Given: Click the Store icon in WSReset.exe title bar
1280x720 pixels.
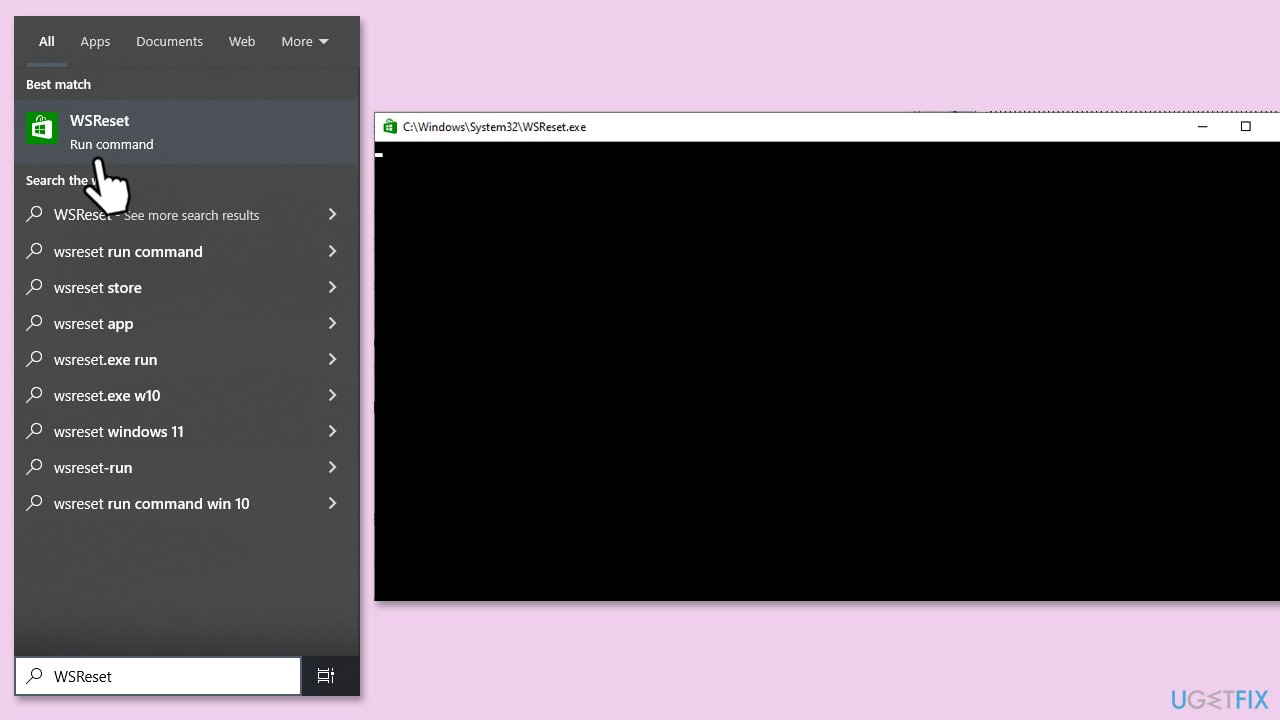Looking at the screenshot, I should [x=390, y=127].
